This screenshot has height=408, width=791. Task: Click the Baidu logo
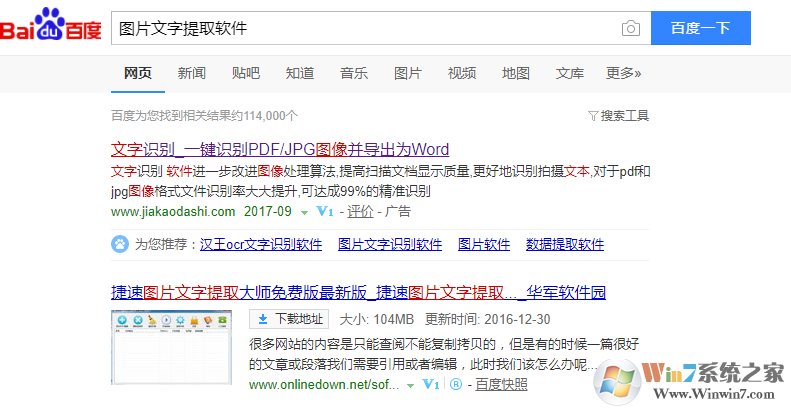[51, 29]
